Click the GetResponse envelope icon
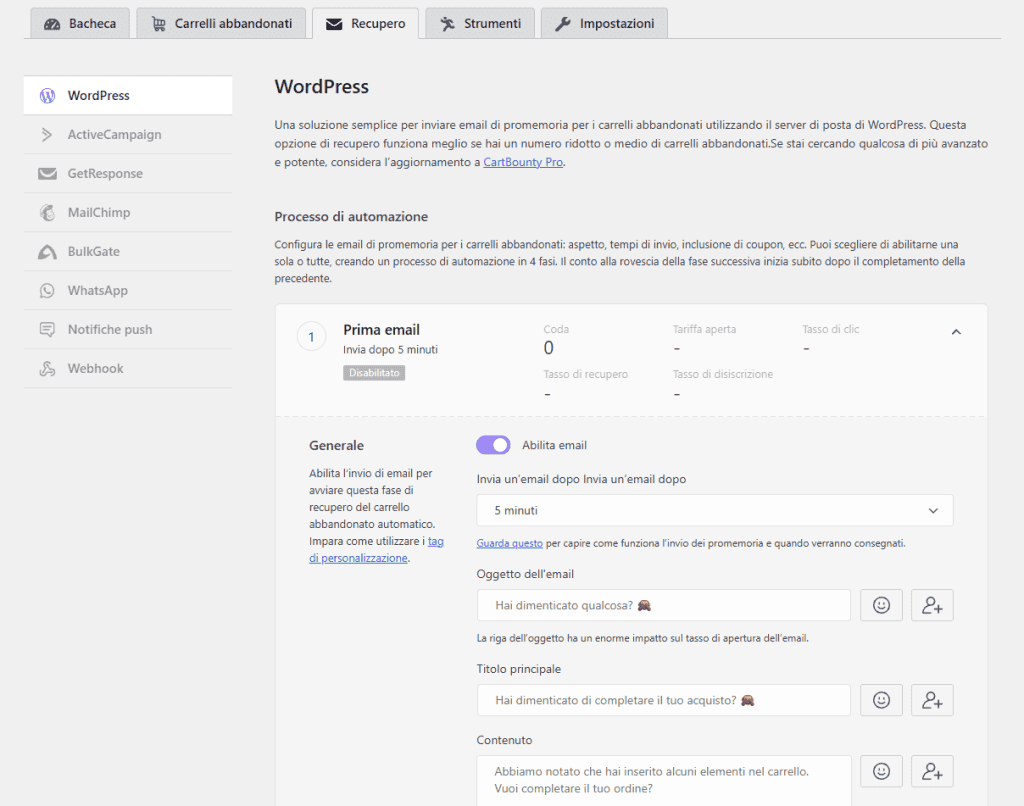Viewport: 1024px width, 806px height. click(47, 174)
